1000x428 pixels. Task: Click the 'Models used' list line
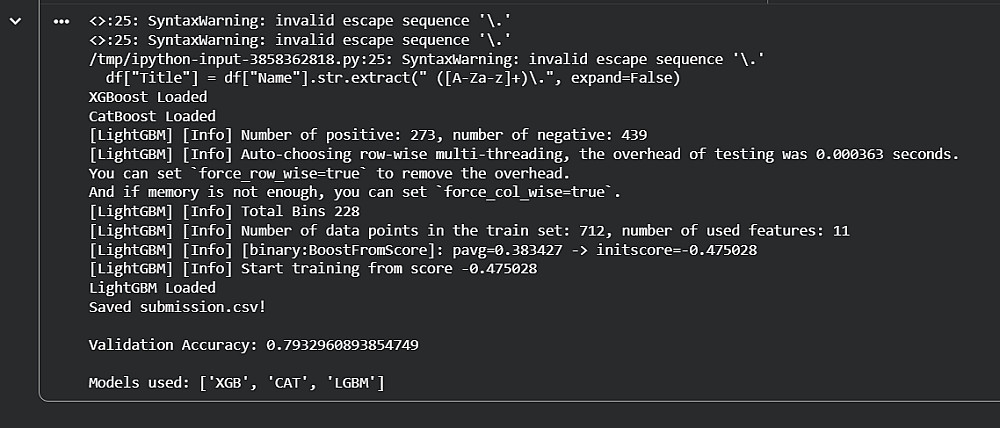(237, 383)
